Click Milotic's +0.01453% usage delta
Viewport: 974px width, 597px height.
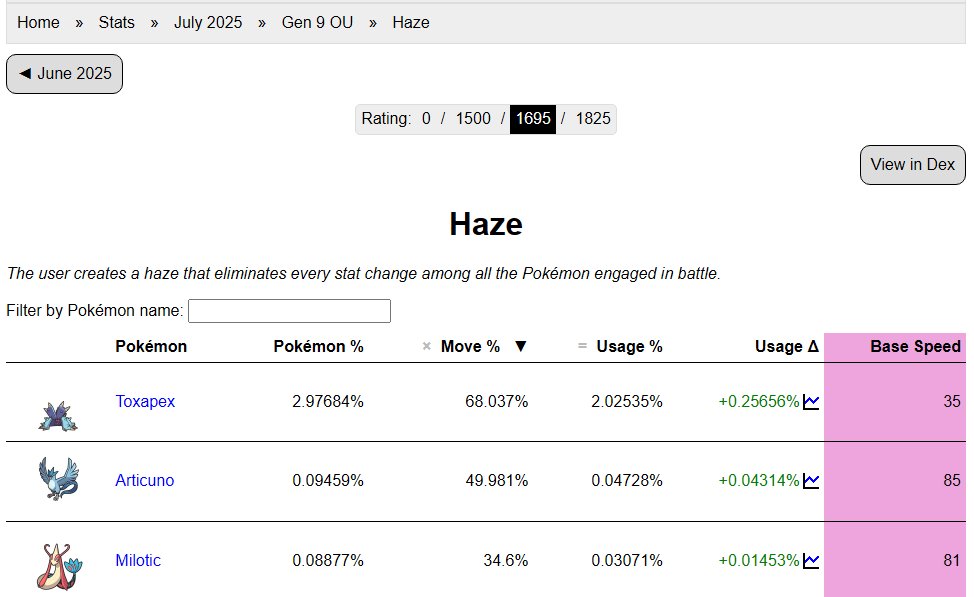759,561
